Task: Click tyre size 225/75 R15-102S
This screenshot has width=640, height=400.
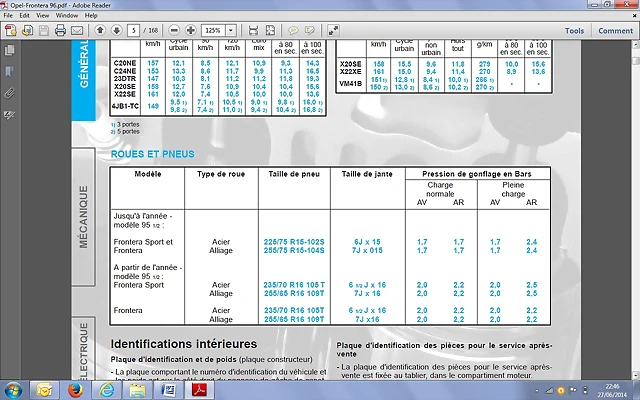Action: [294, 242]
